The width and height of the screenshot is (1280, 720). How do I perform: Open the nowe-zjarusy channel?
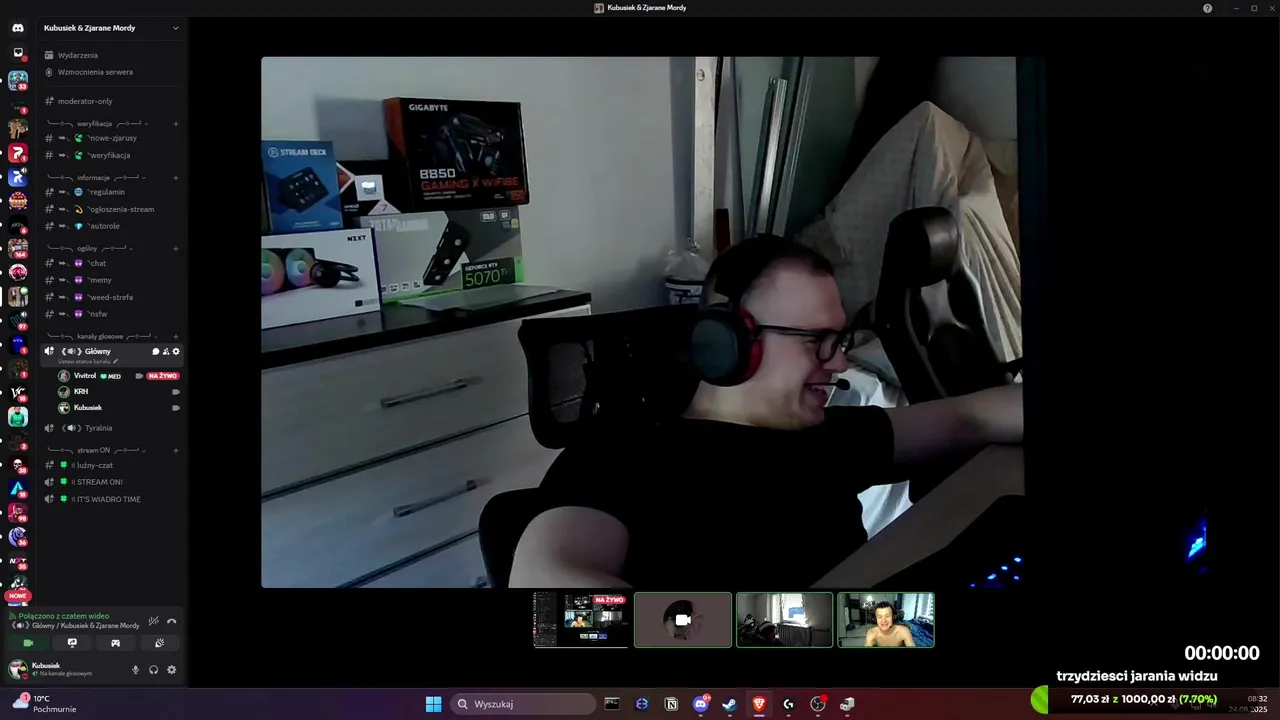coord(112,138)
